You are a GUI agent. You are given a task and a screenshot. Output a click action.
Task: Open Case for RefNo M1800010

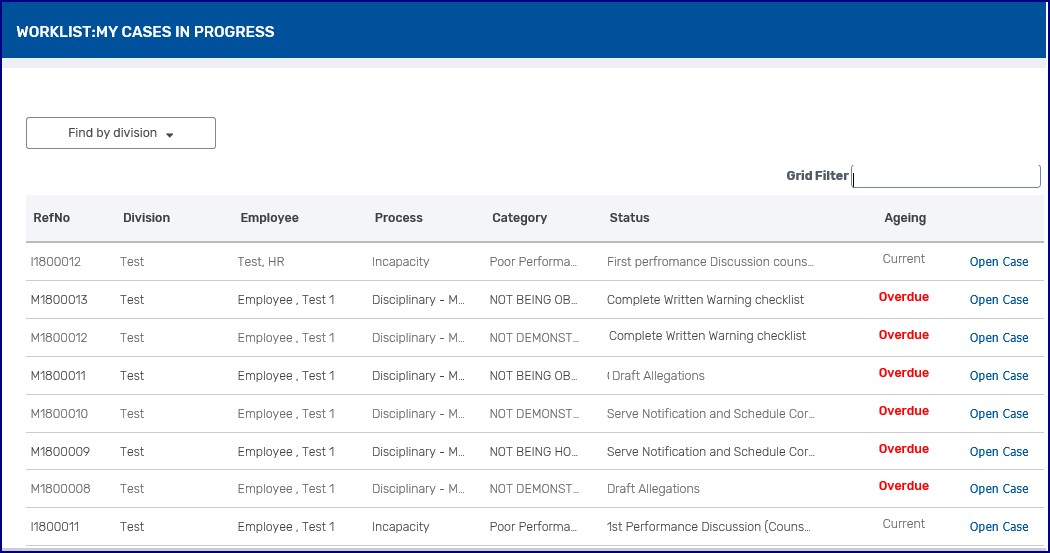pos(998,414)
